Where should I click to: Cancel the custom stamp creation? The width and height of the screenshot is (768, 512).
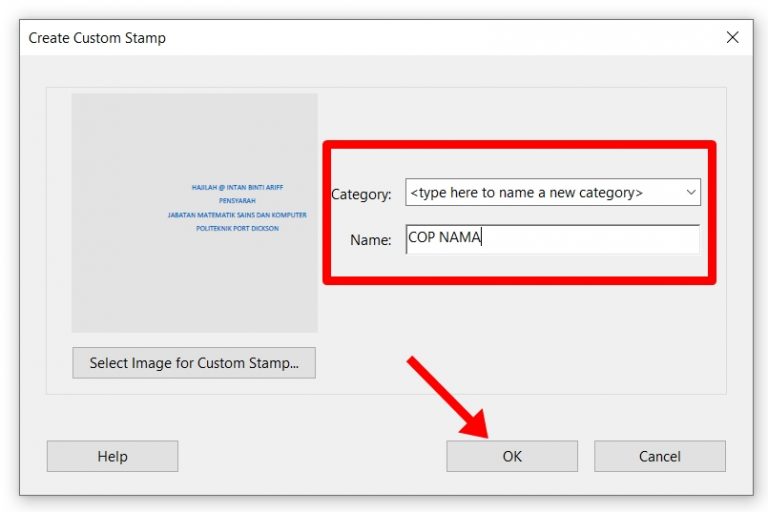coord(659,456)
